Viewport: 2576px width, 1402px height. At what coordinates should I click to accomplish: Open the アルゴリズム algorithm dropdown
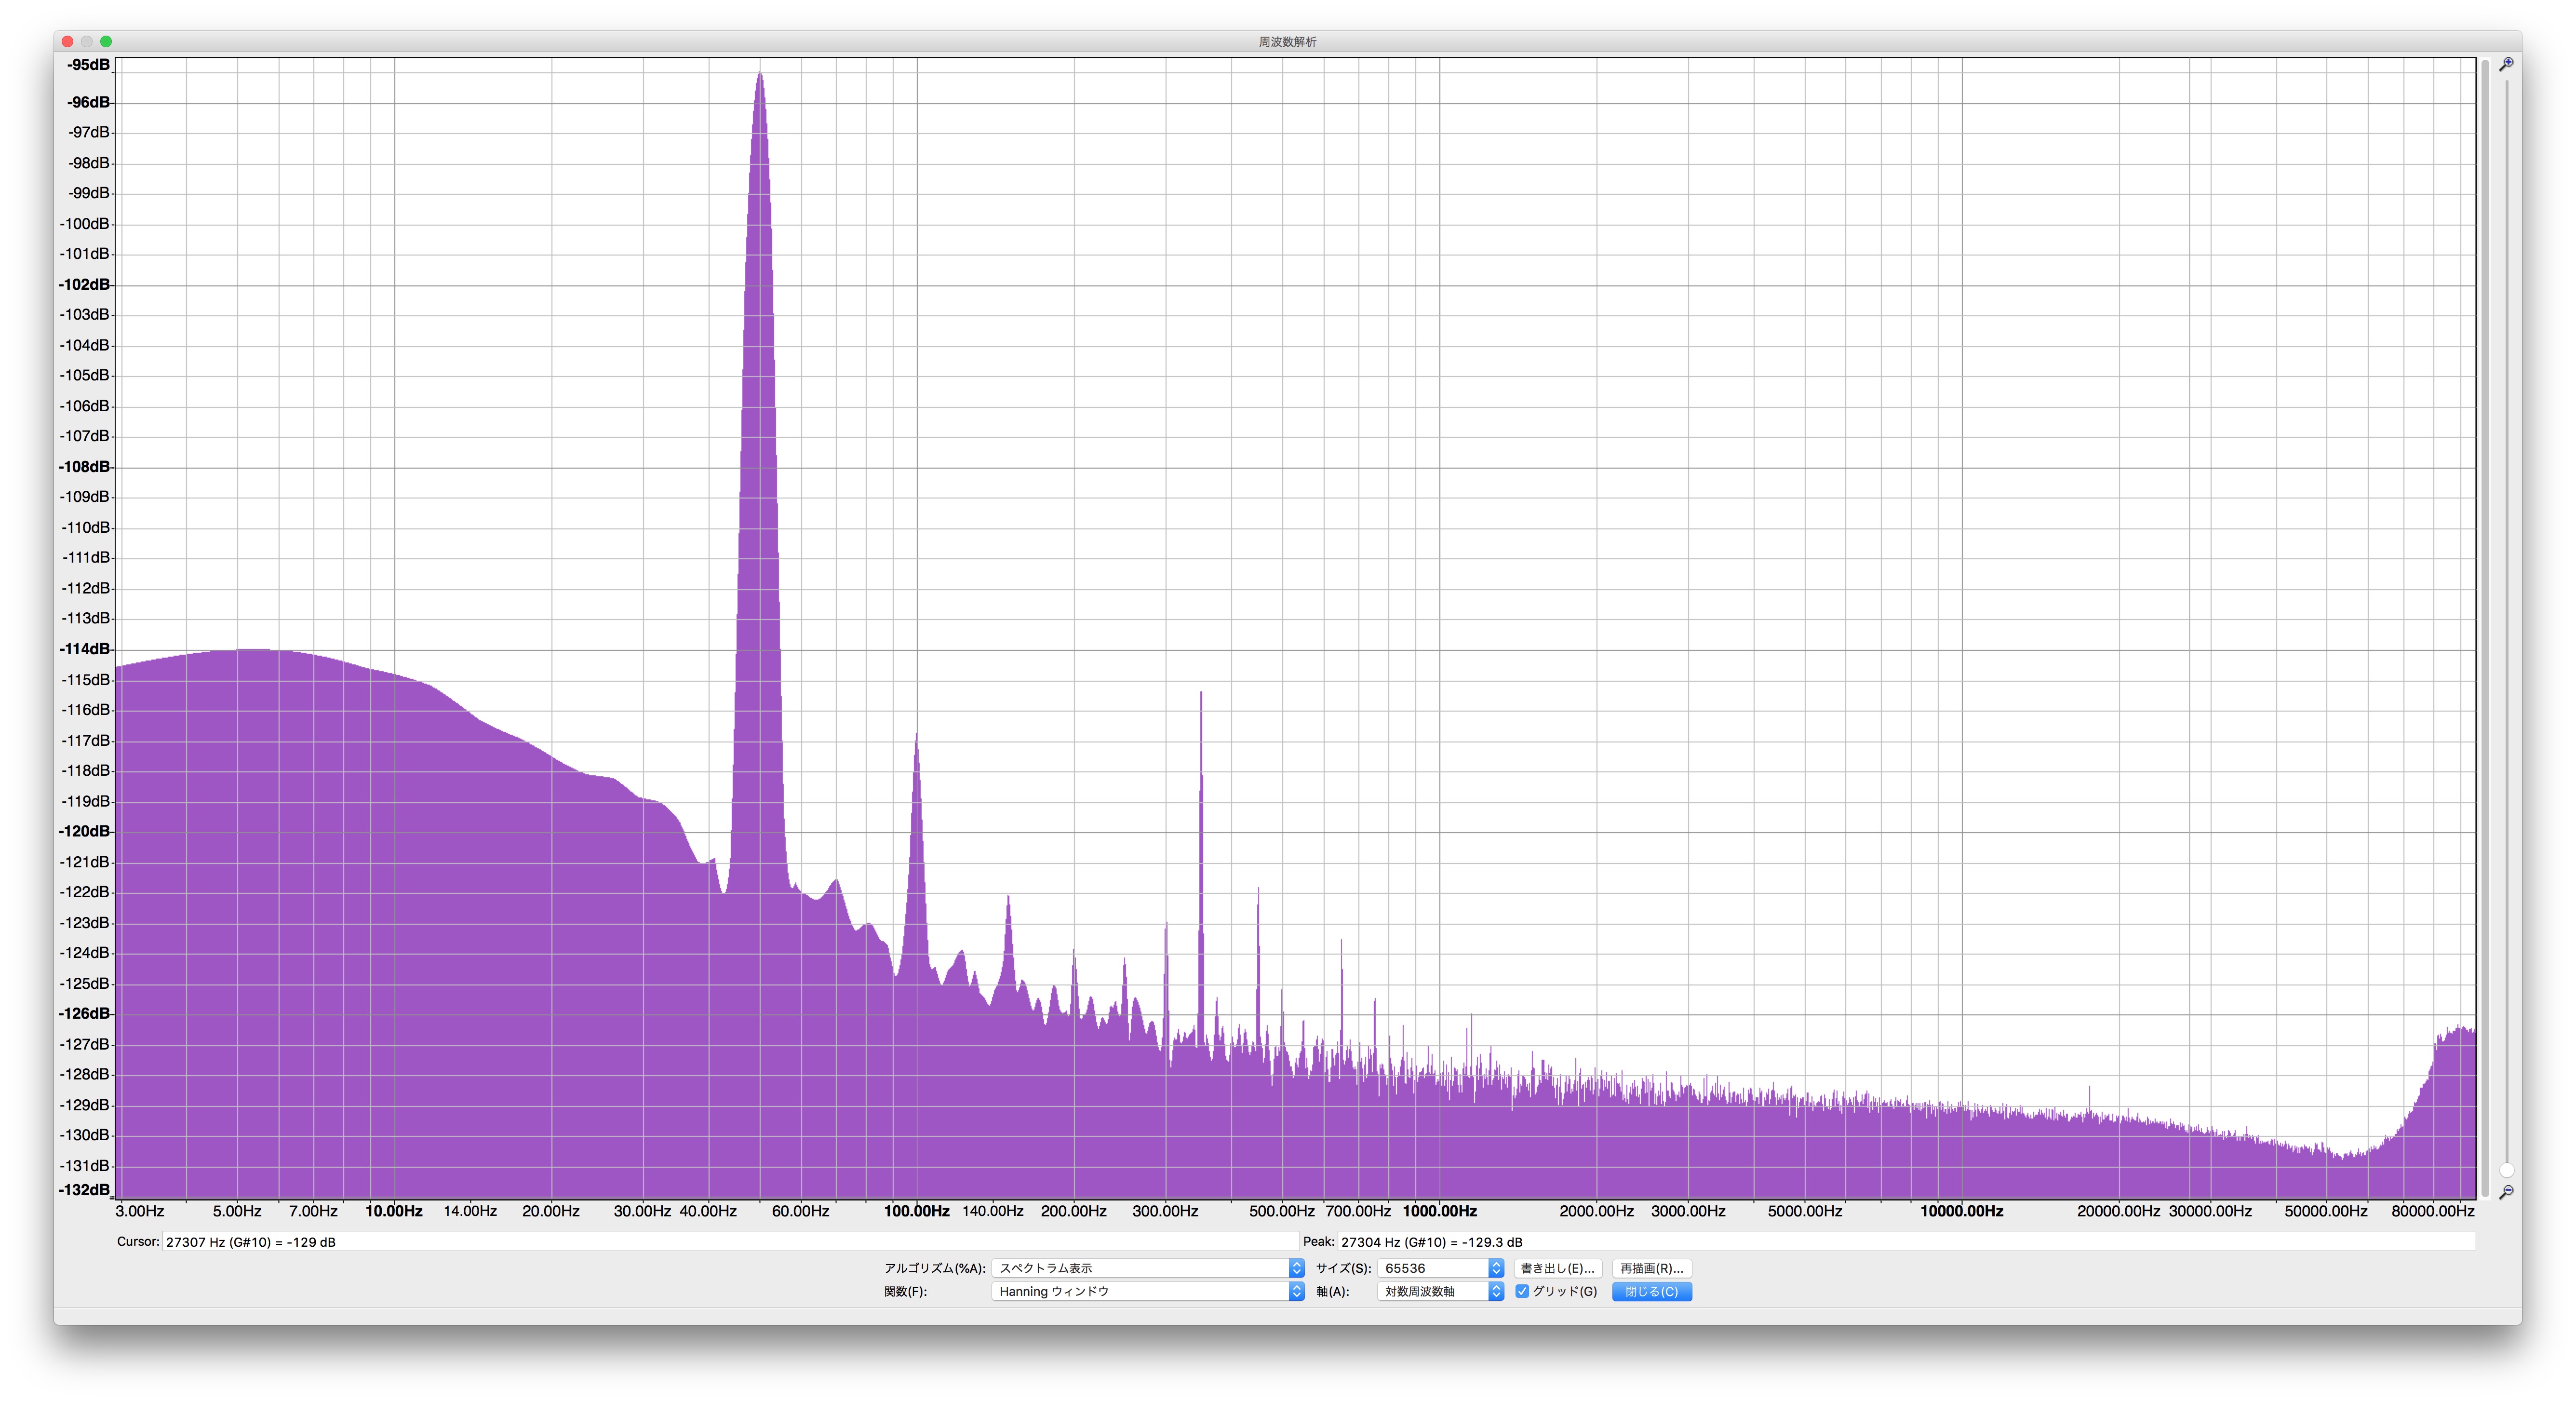[1148, 1268]
